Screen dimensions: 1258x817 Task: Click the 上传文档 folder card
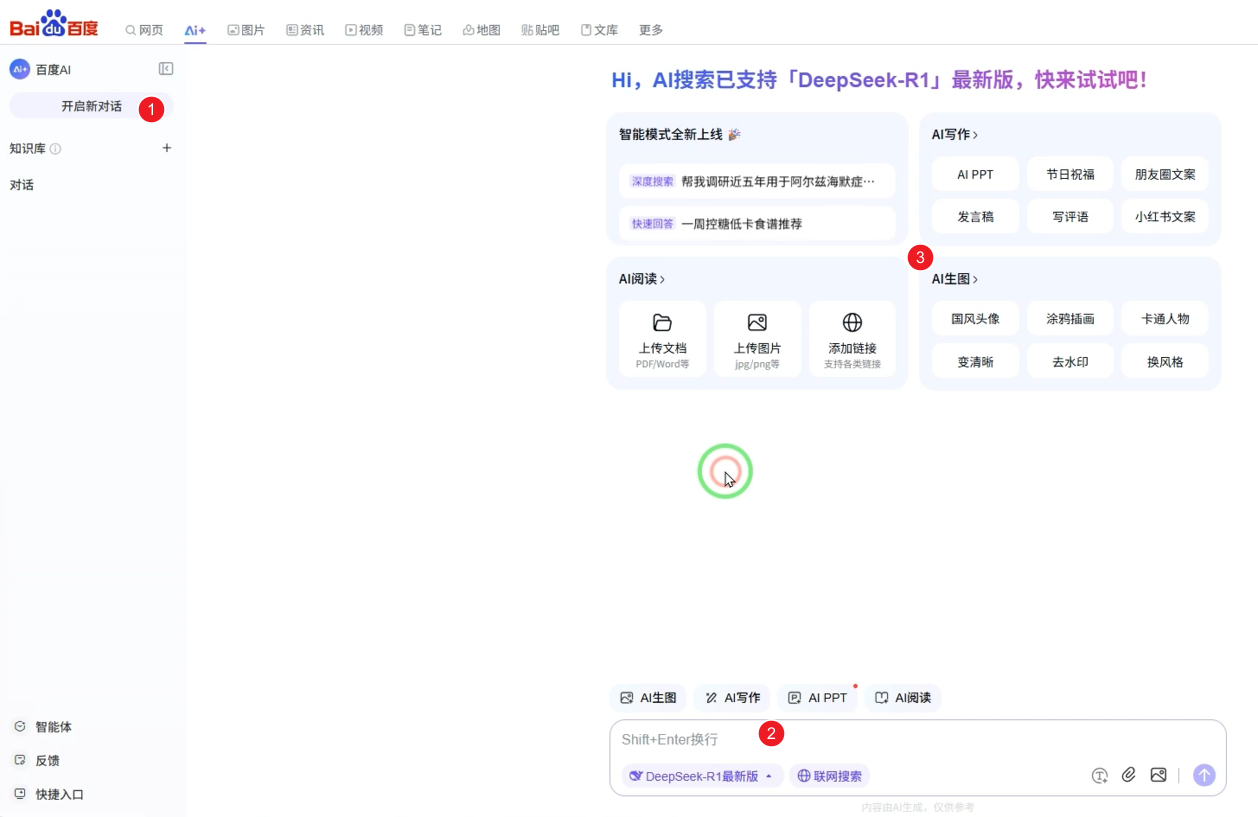(x=662, y=339)
